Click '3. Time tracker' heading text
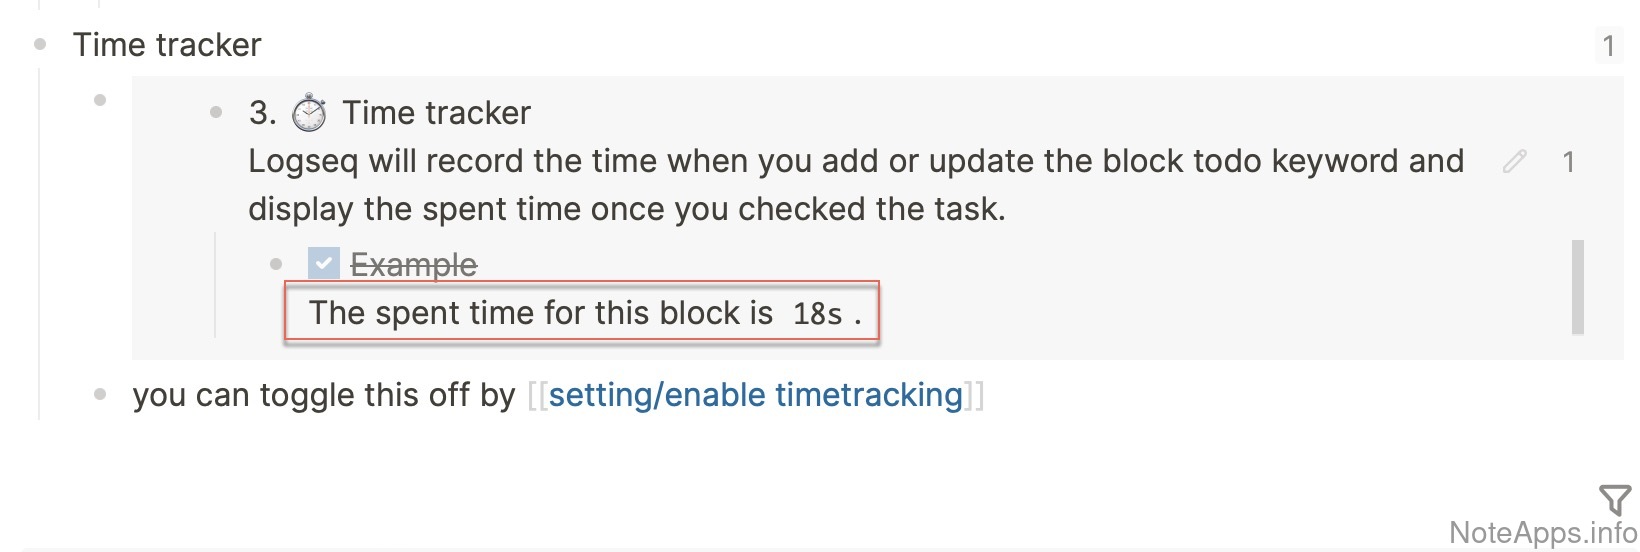Image resolution: width=1640 pixels, height=552 pixels. (x=436, y=113)
